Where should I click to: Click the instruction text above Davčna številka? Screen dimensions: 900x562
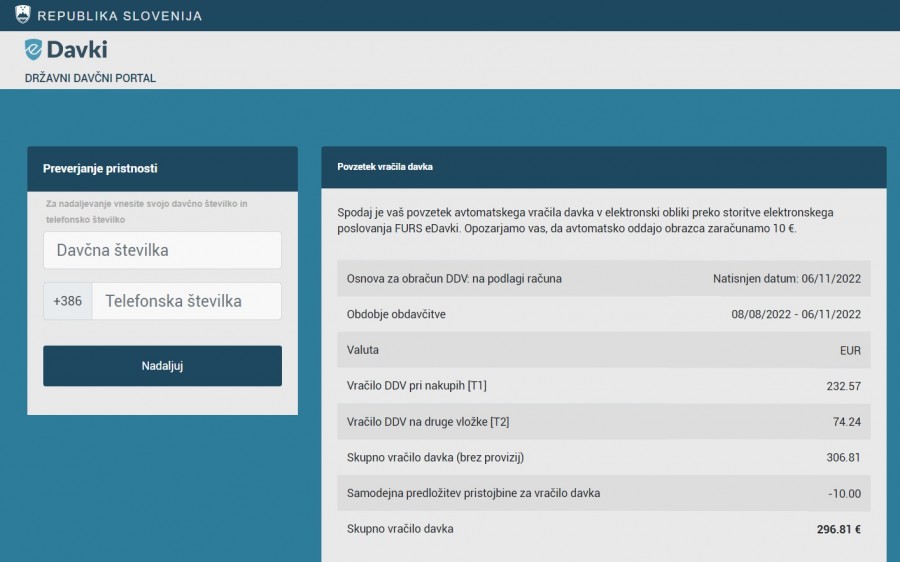[146, 211]
